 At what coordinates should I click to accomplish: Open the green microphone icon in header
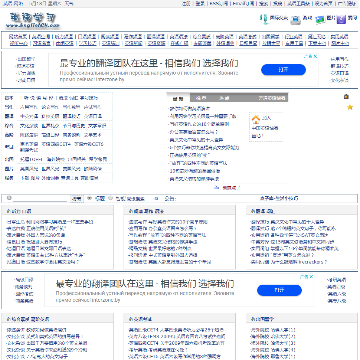pyautogui.click(x=264, y=19)
